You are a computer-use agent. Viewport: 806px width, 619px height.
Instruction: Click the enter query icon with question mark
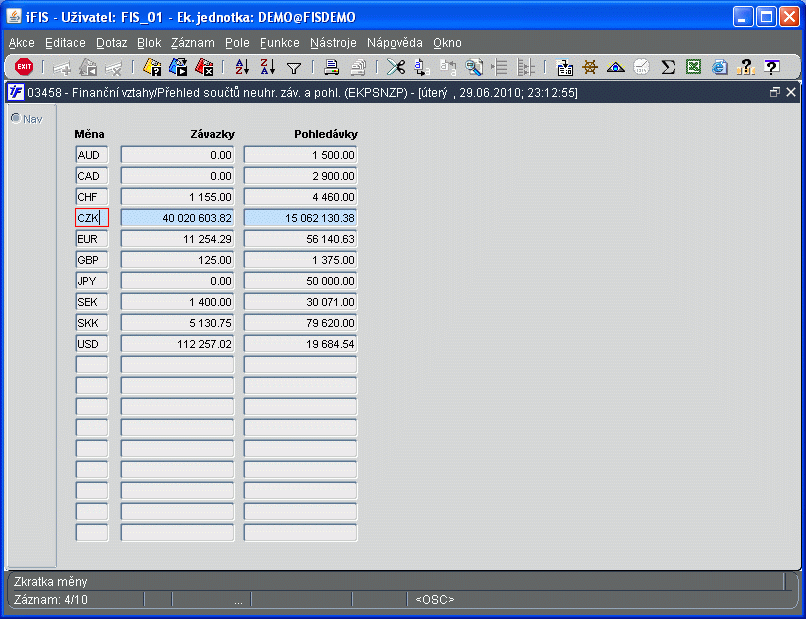[152, 67]
